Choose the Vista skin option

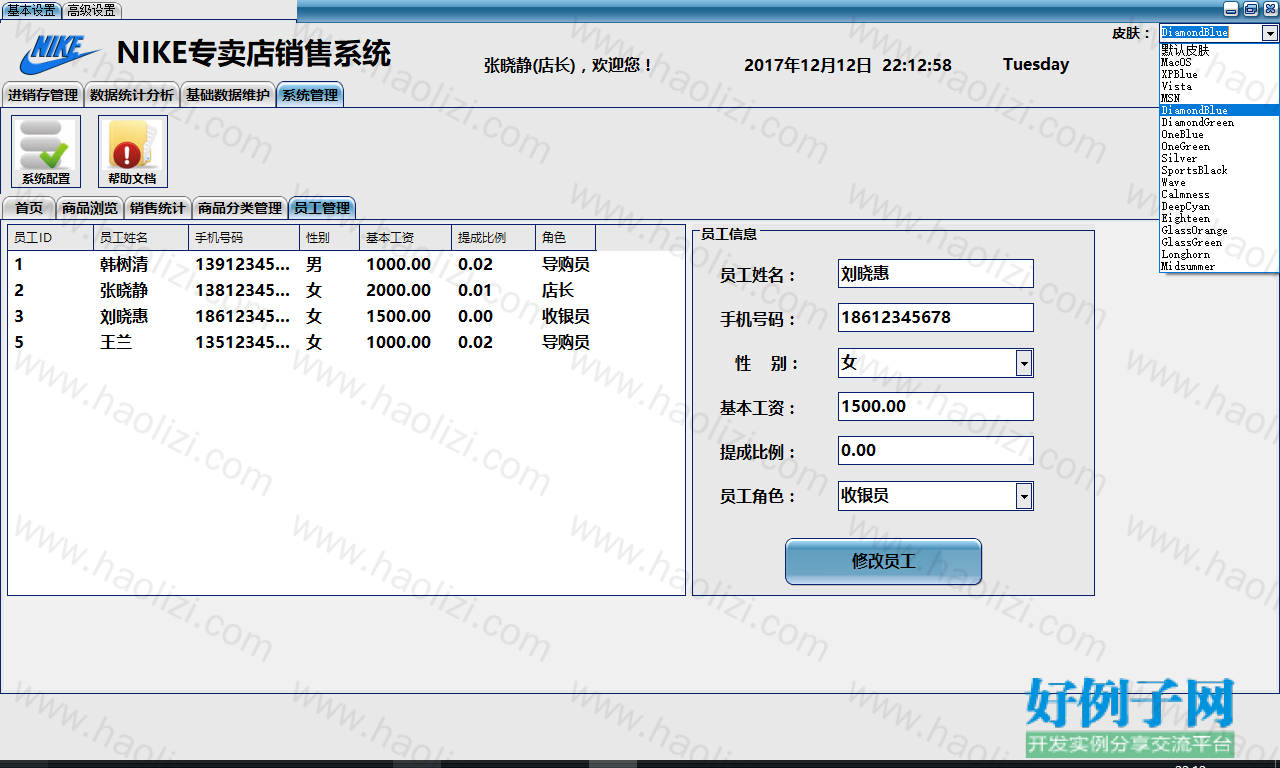pyautogui.click(x=1219, y=86)
